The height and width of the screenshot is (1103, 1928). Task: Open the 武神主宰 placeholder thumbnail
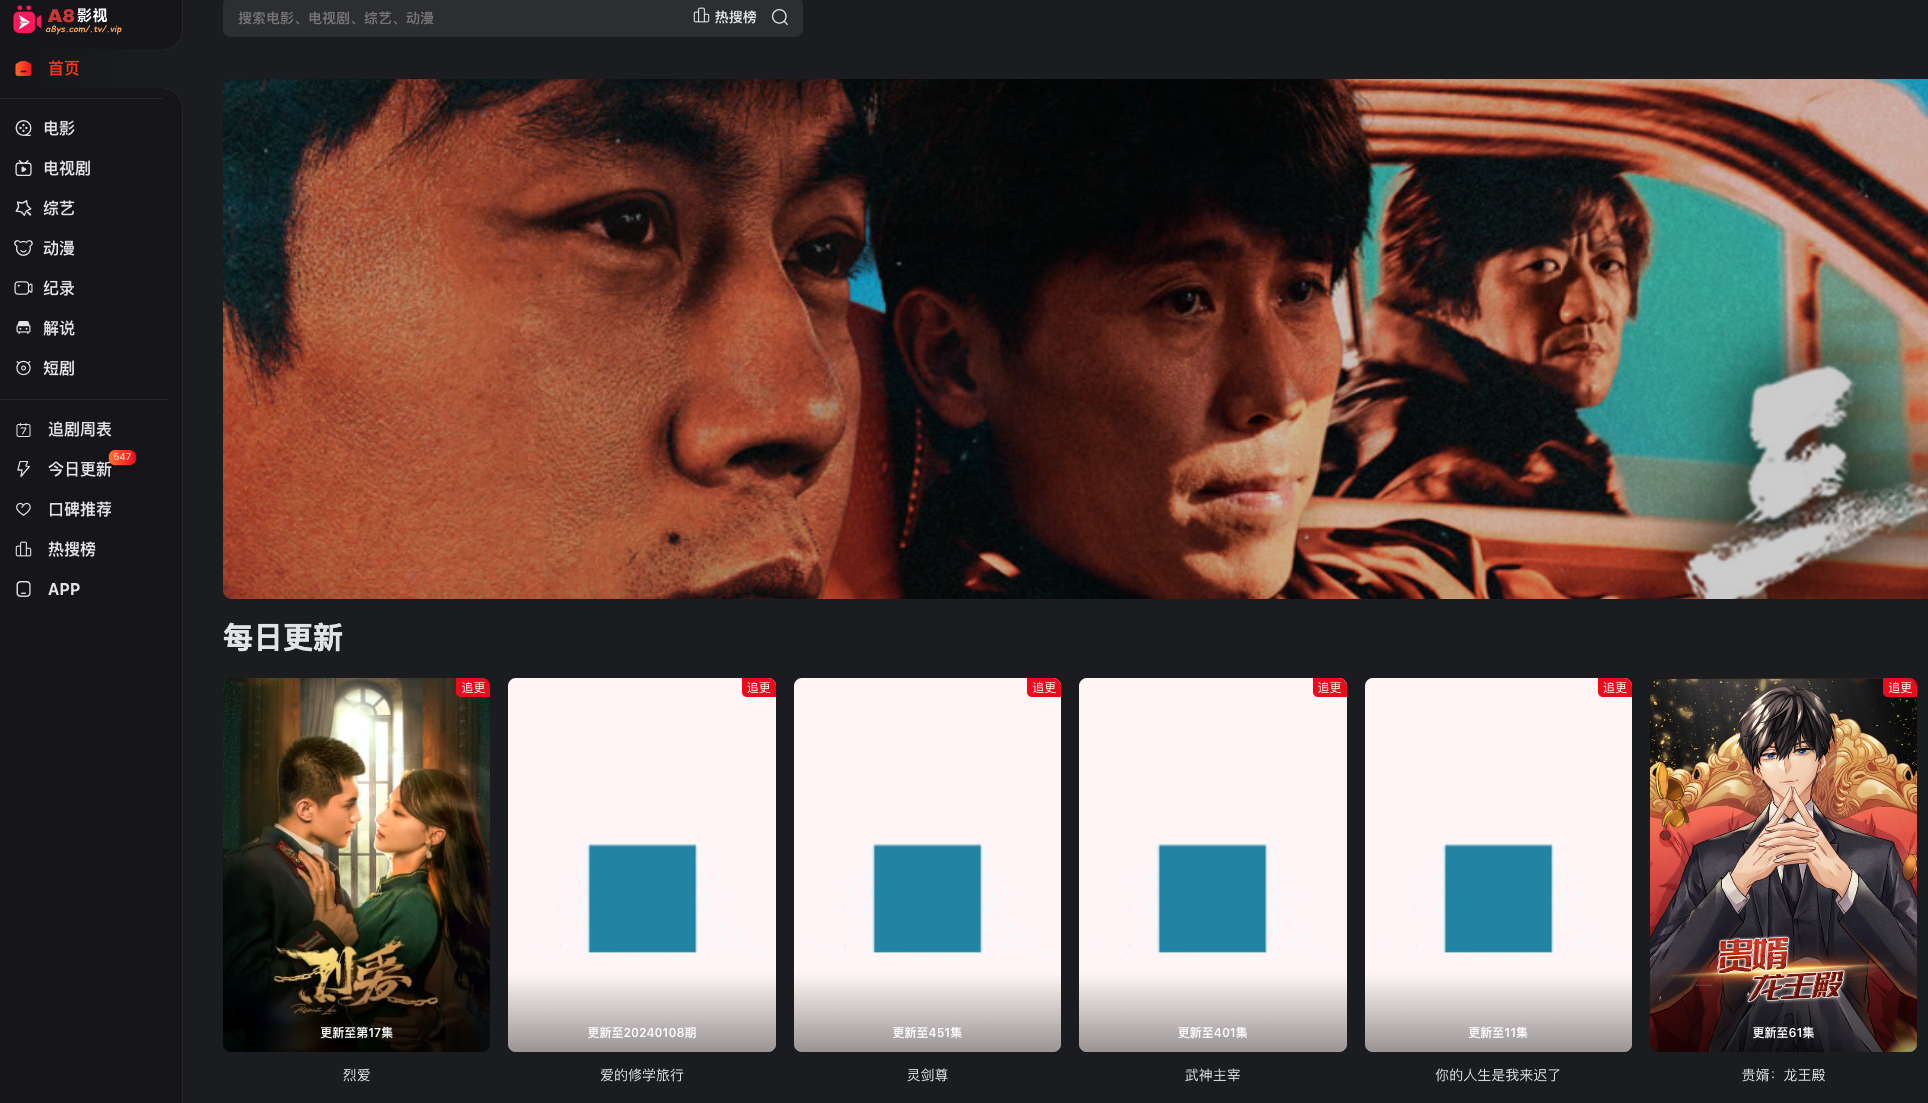tap(1213, 865)
